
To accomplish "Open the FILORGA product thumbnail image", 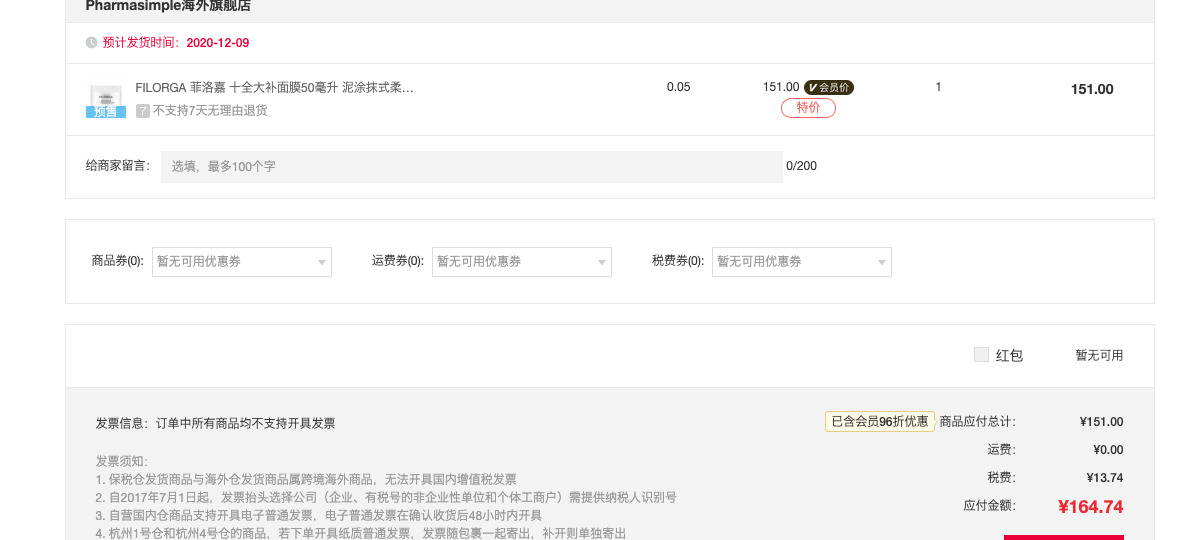I will (x=106, y=100).
